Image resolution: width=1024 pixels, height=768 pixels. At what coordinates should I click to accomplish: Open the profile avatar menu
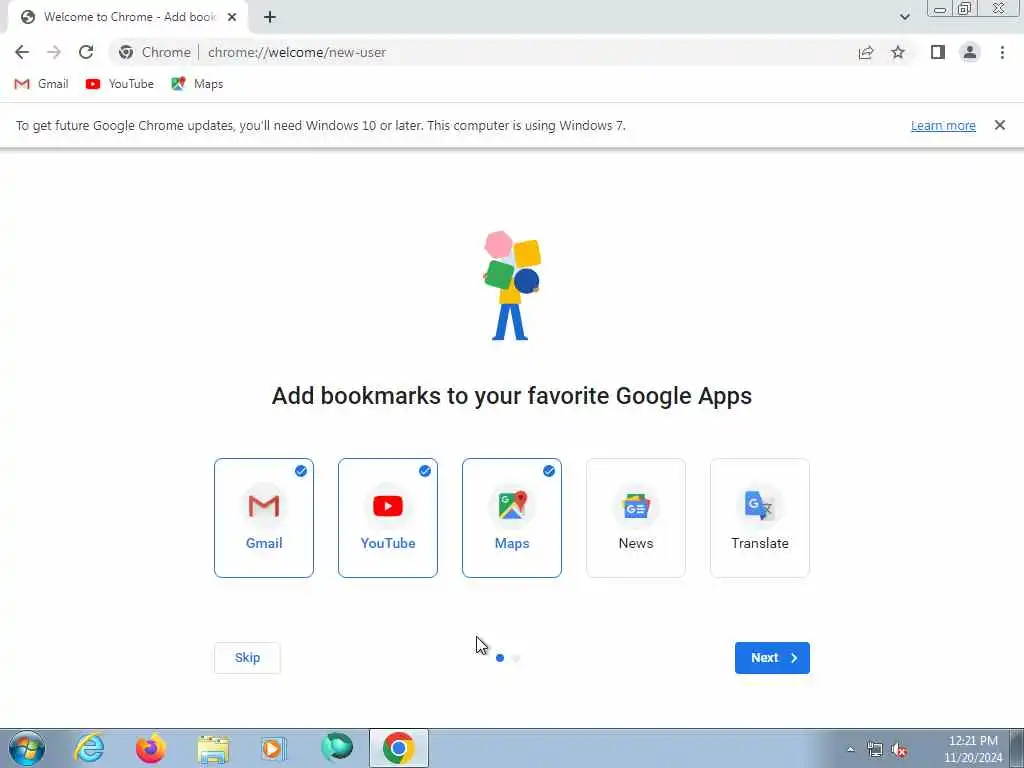point(970,52)
